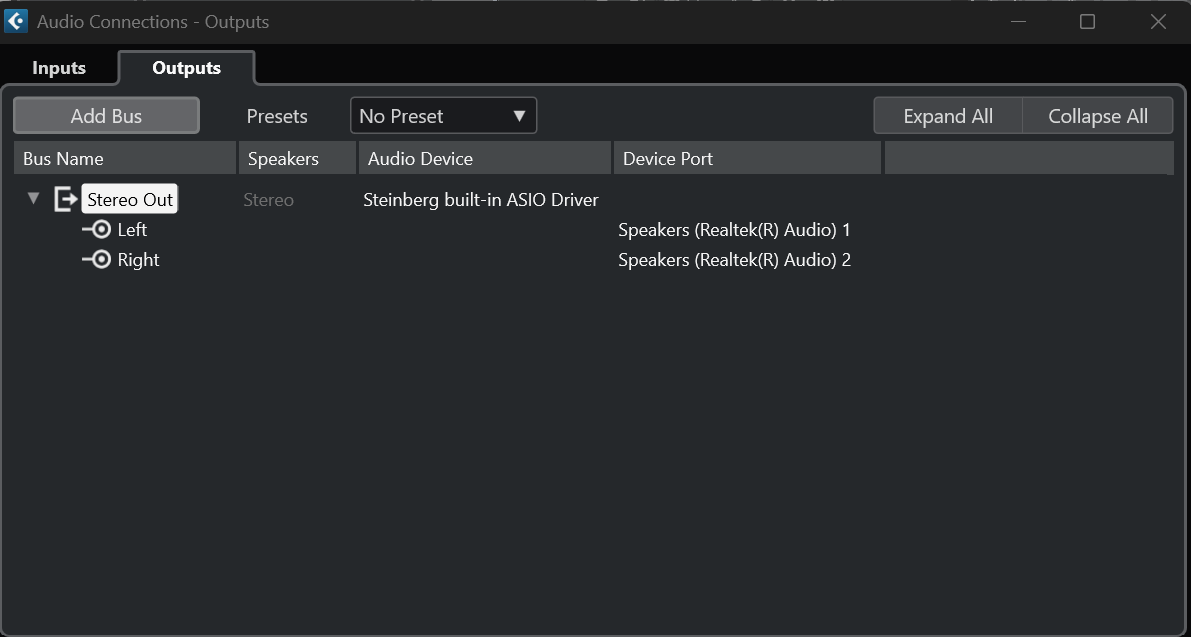Click the Audio Device column header

(x=484, y=158)
